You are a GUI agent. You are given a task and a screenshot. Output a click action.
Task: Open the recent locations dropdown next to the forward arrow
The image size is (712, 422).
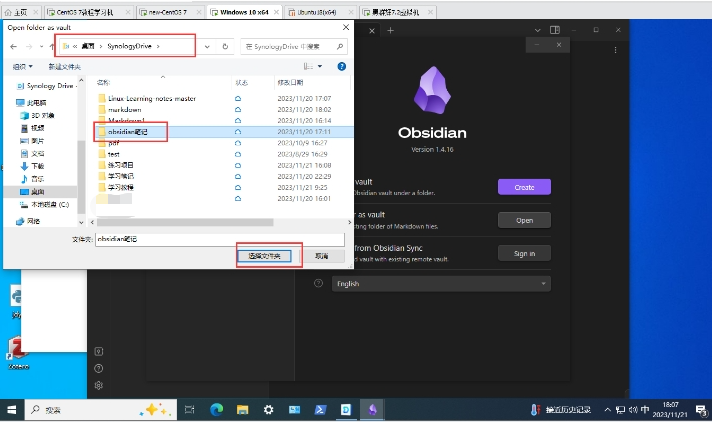41,46
